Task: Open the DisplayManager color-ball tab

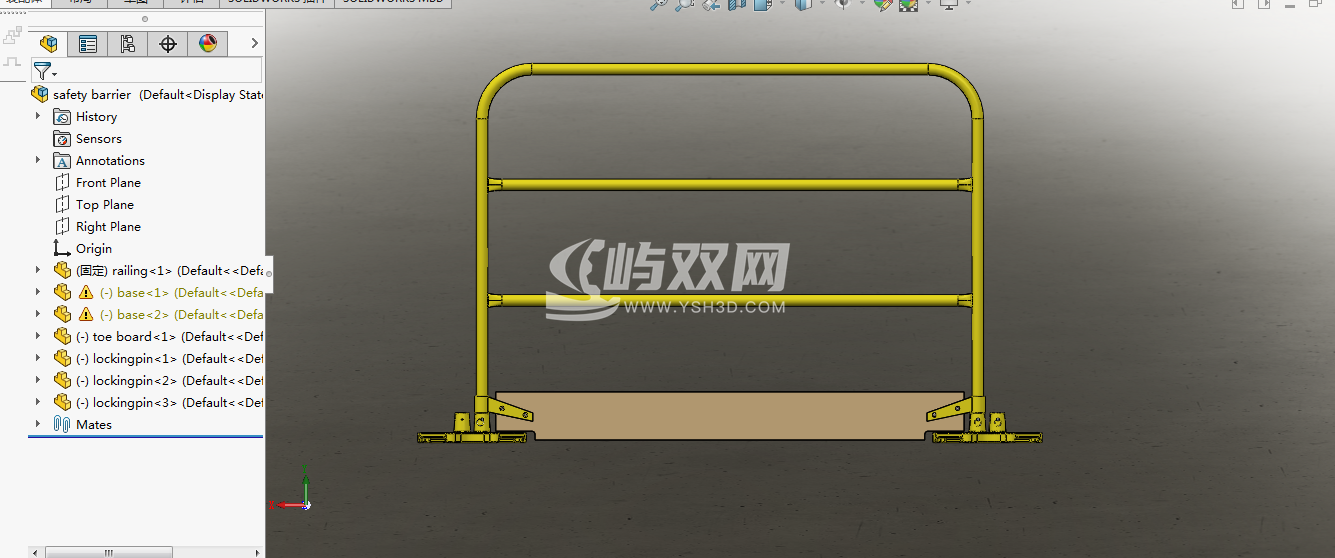Action: coord(208,43)
